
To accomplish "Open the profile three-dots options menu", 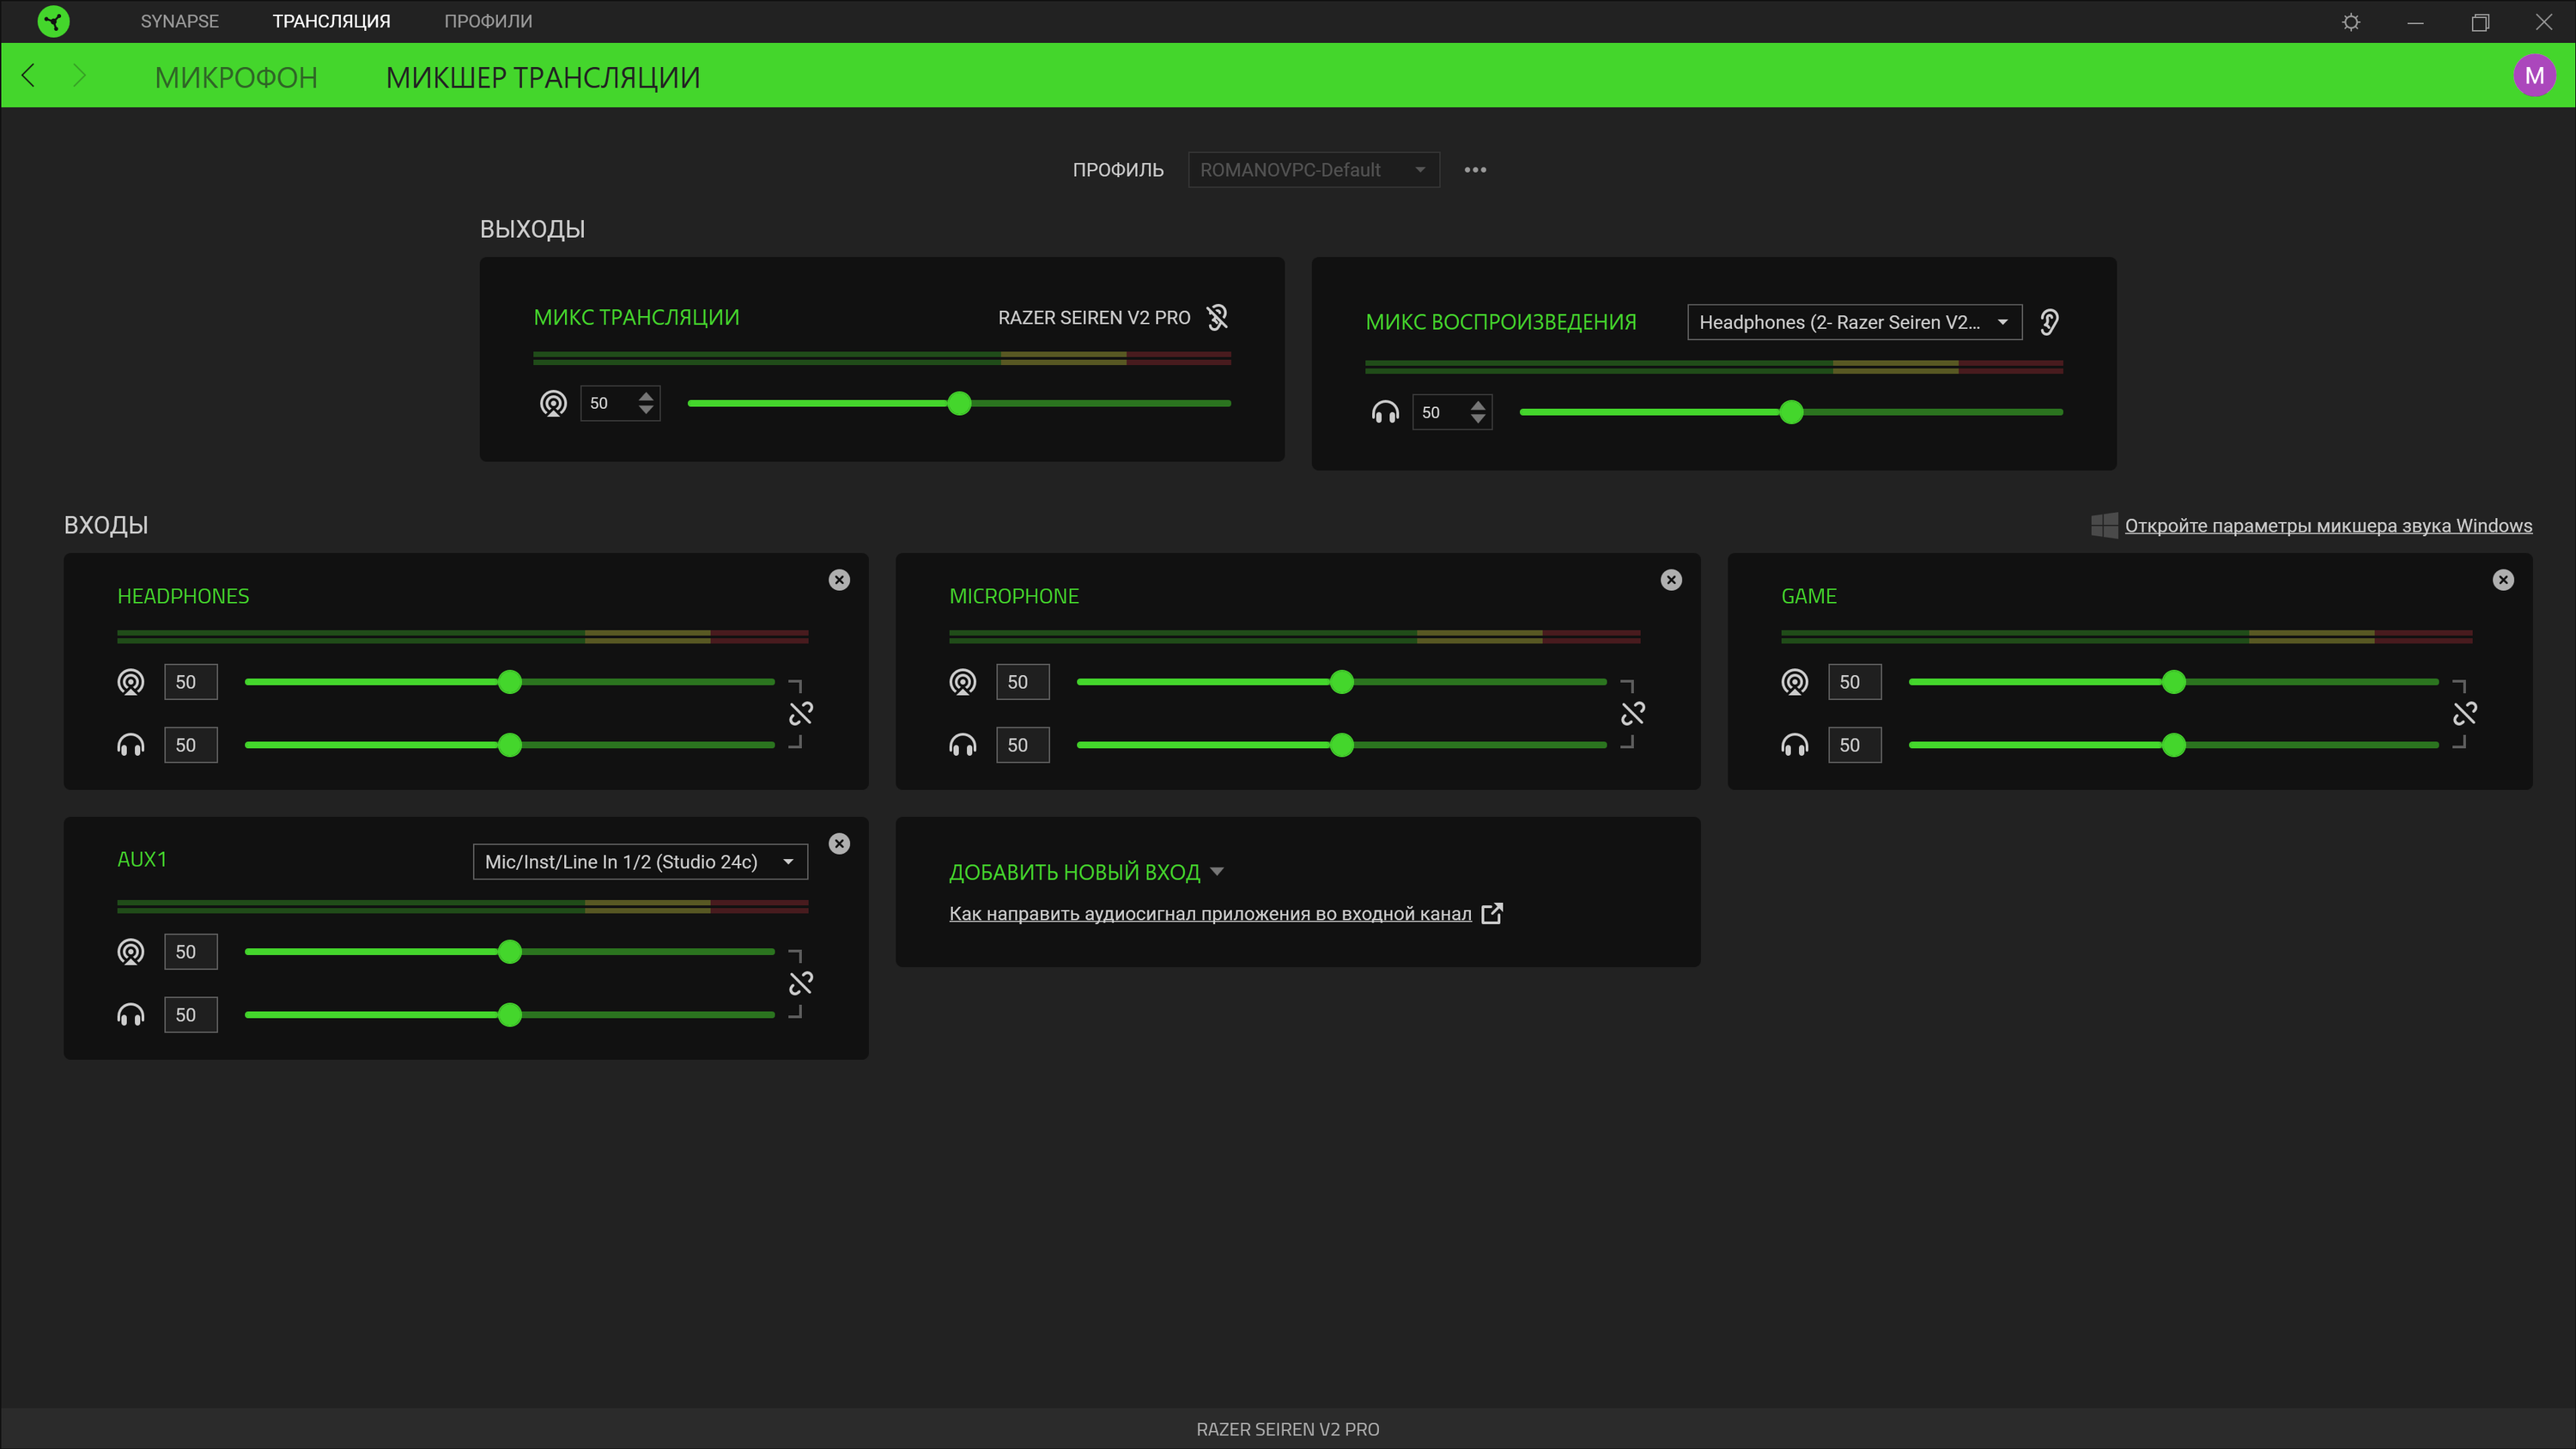I will click(x=1475, y=170).
